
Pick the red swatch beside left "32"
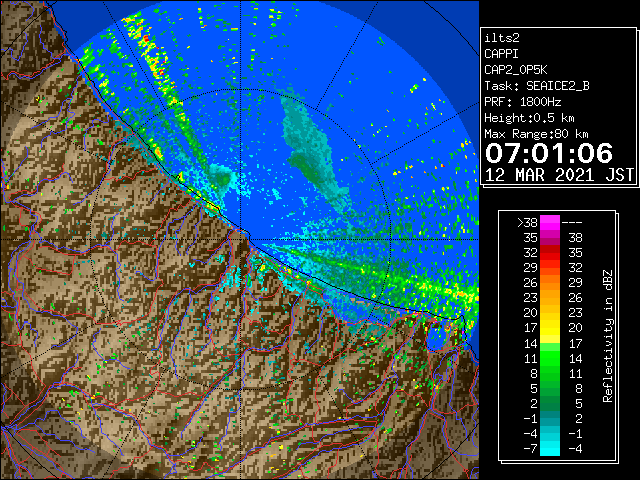pyautogui.click(x=550, y=253)
